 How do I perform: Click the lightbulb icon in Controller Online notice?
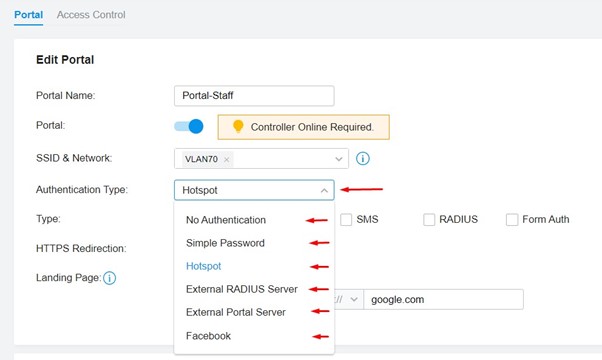(238, 126)
